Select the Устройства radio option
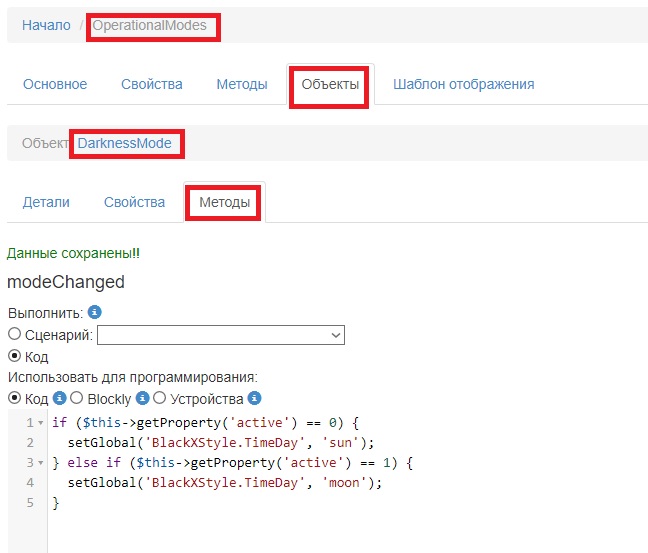648x553 pixels. coord(158,399)
